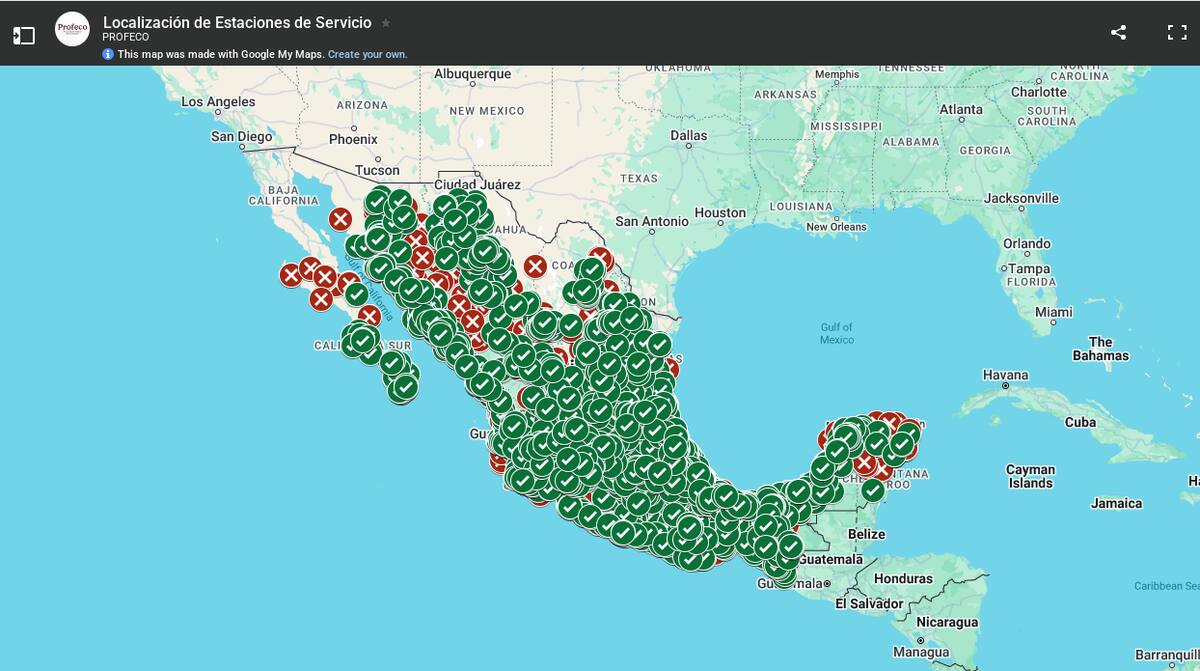Select the green check marker at Baja California Sur's tip
Viewport: 1200px width, 671px height.
point(404,388)
